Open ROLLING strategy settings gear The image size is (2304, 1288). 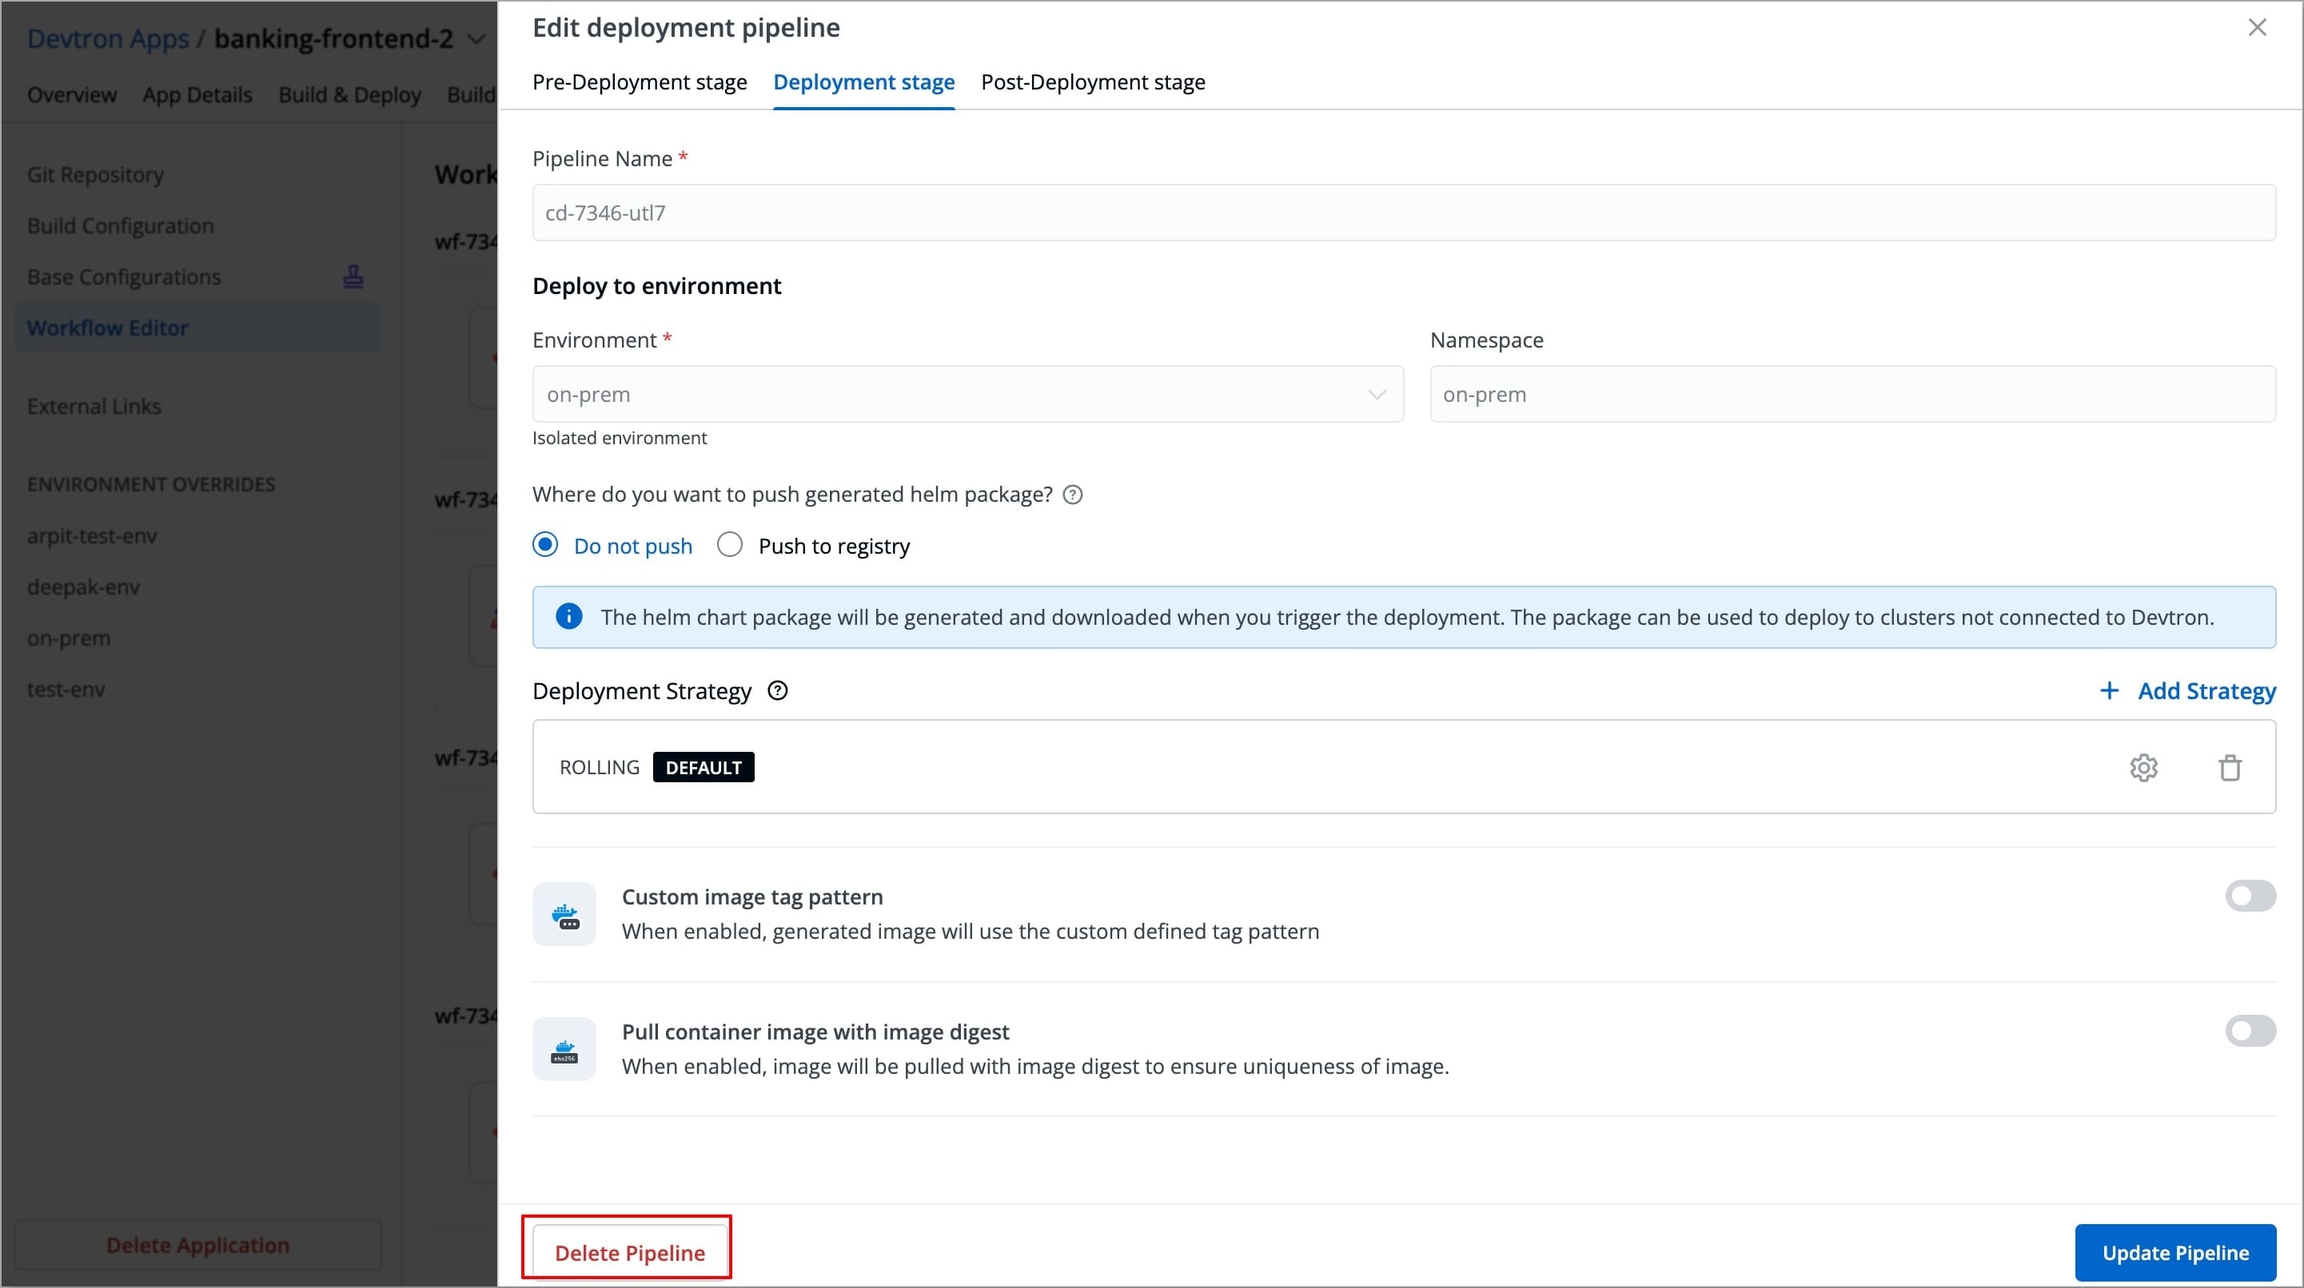(x=2143, y=767)
